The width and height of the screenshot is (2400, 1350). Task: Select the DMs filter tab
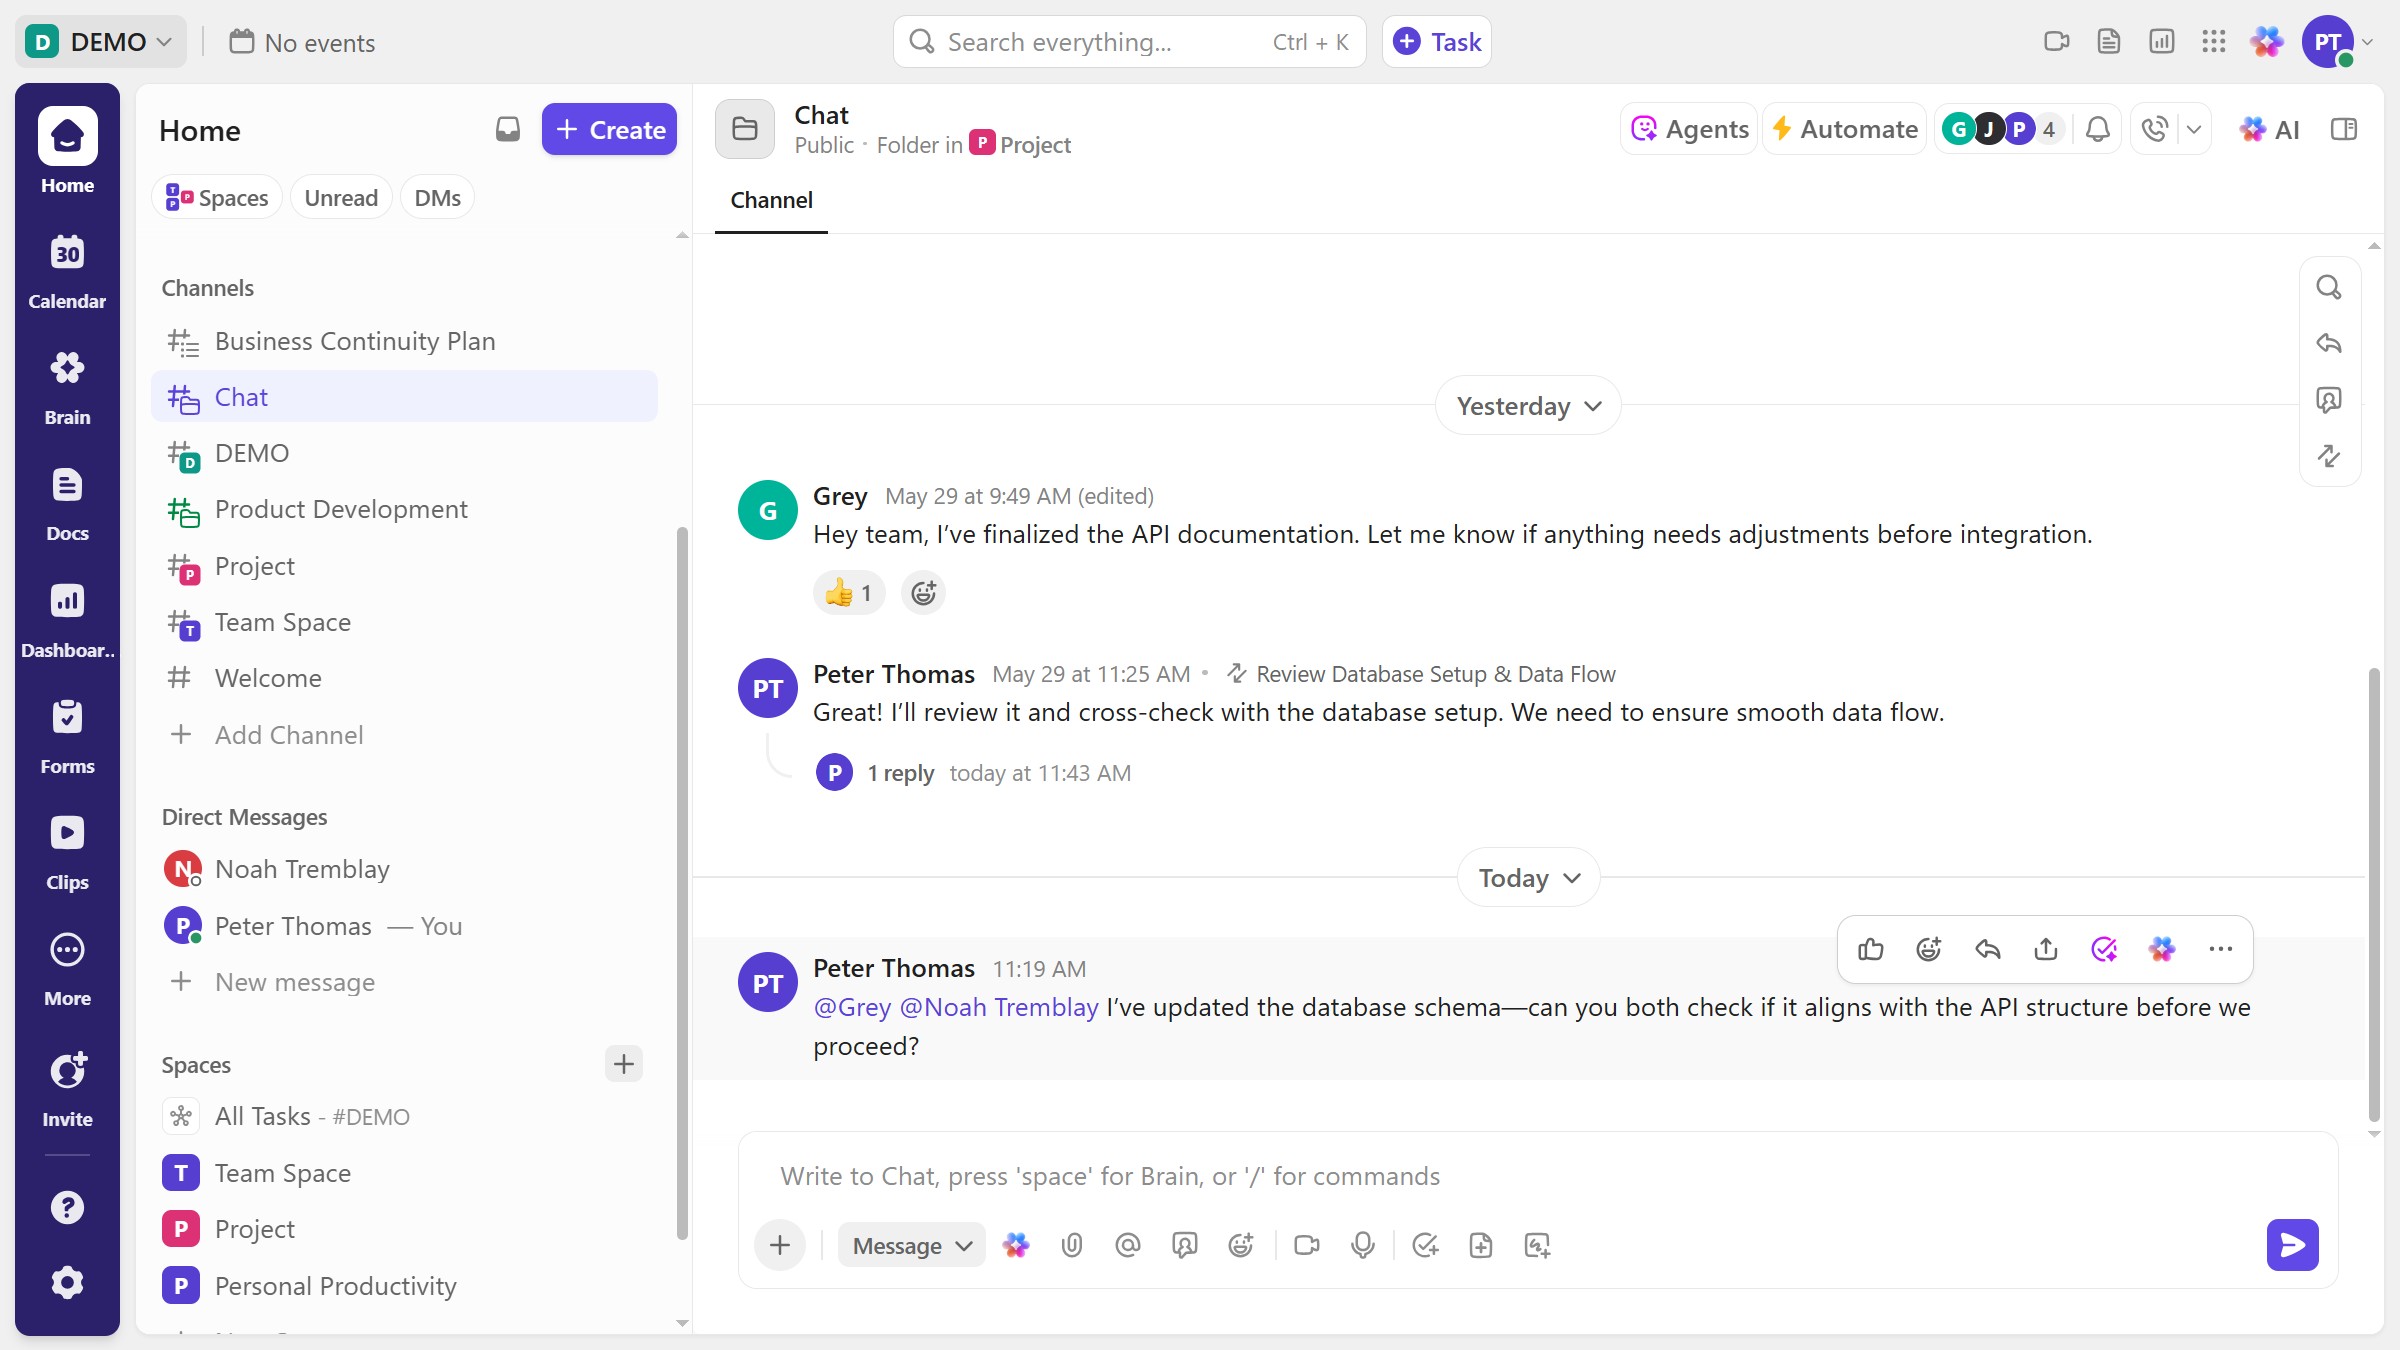[437, 198]
